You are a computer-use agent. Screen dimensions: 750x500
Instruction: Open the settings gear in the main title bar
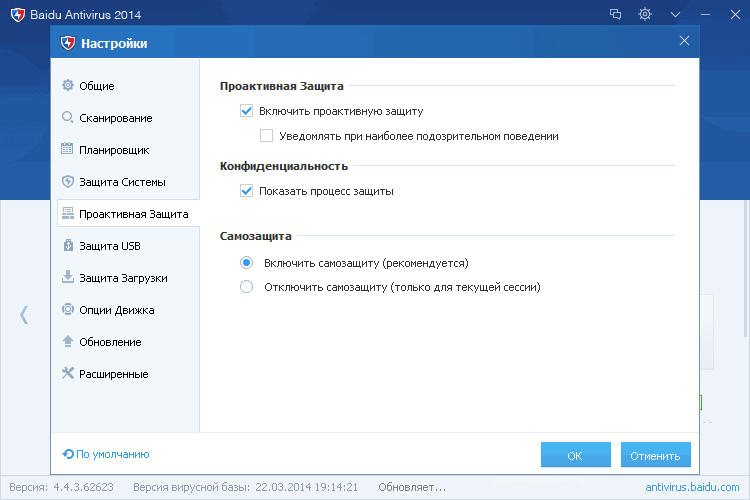(x=645, y=14)
